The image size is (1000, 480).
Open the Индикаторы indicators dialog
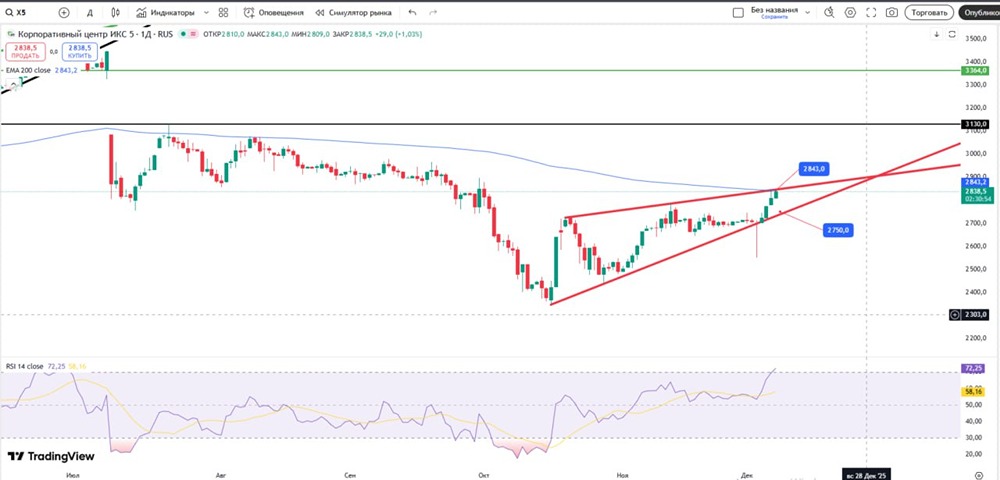click(x=165, y=12)
